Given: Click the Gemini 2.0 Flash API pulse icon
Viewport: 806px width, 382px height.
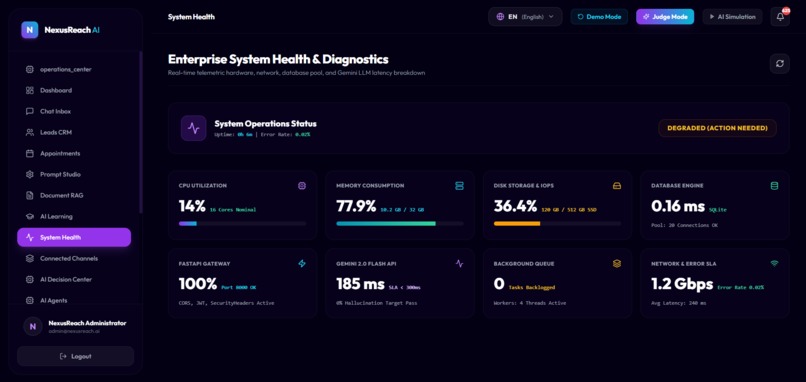Looking at the screenshot, I should [x=460, y=264].
